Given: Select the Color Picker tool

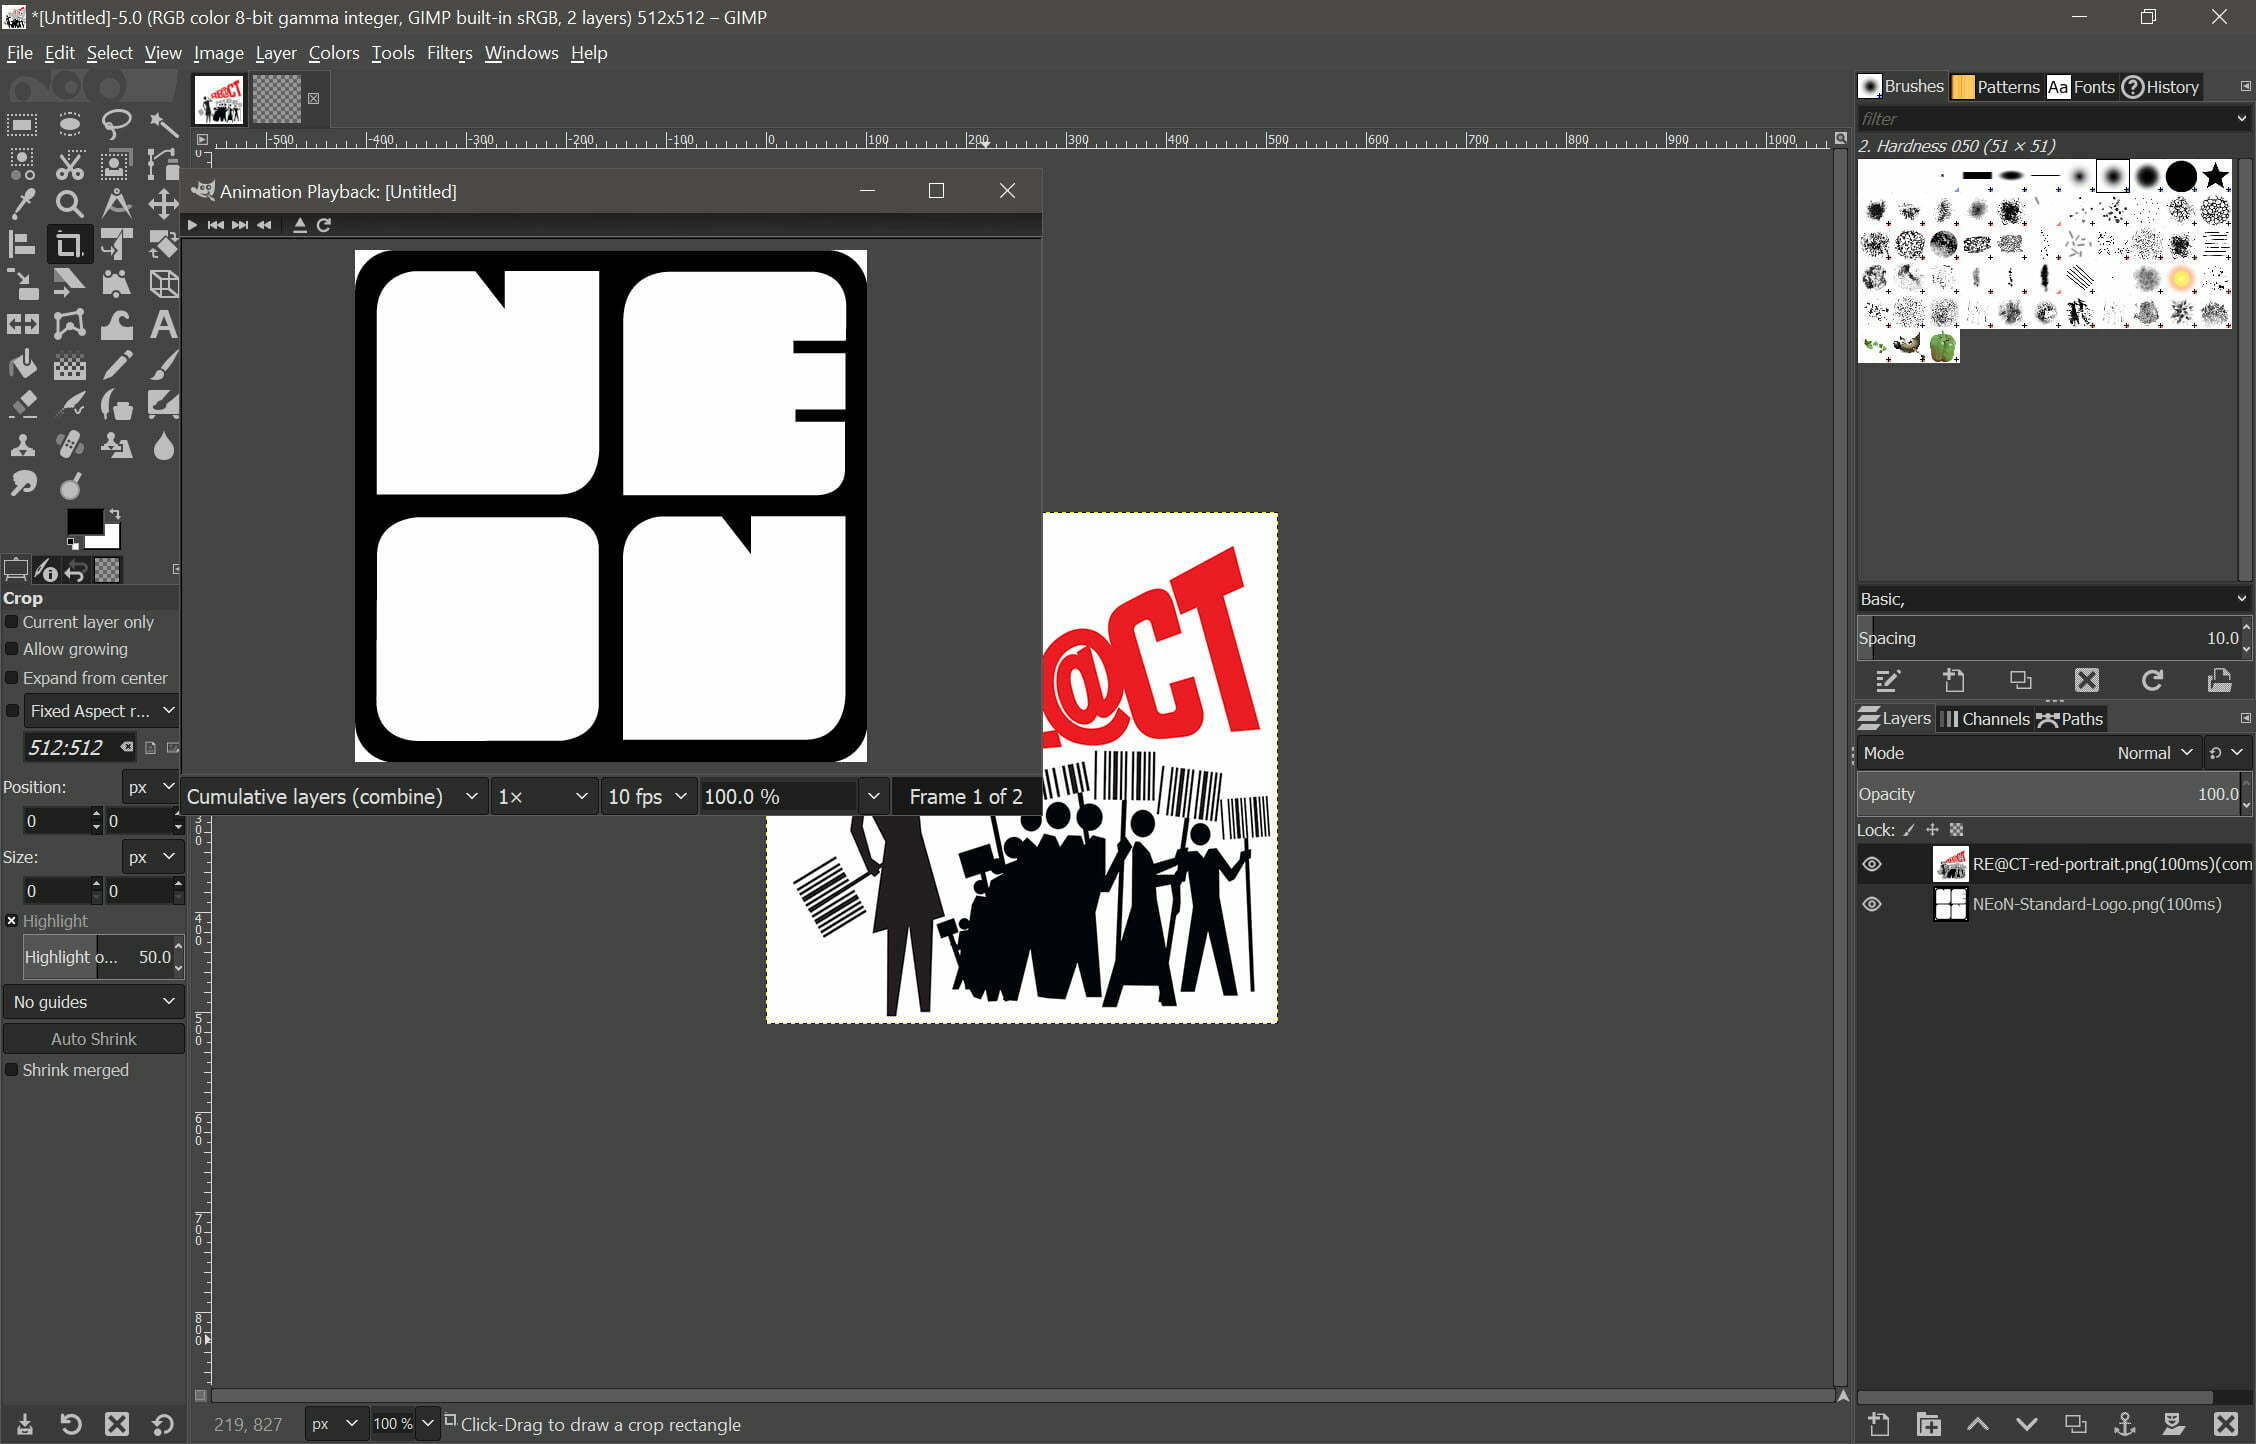Looking at the screenshot, I should tap(22, 204).
